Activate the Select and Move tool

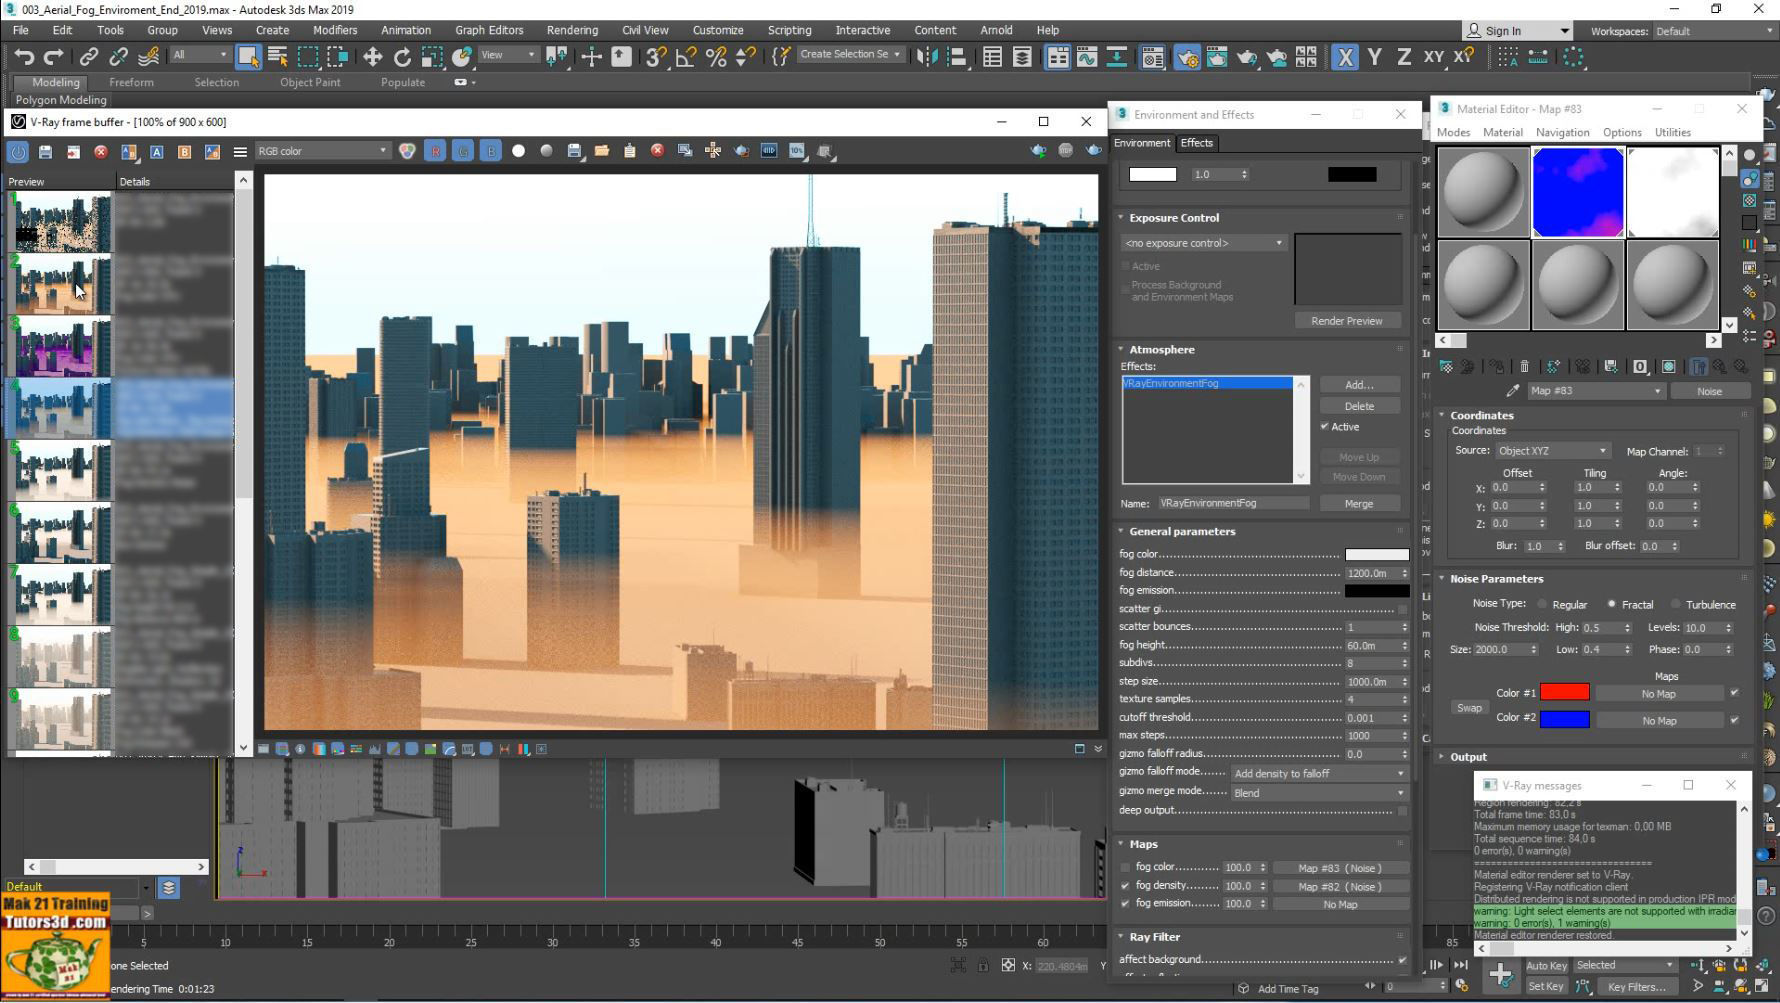372,57
